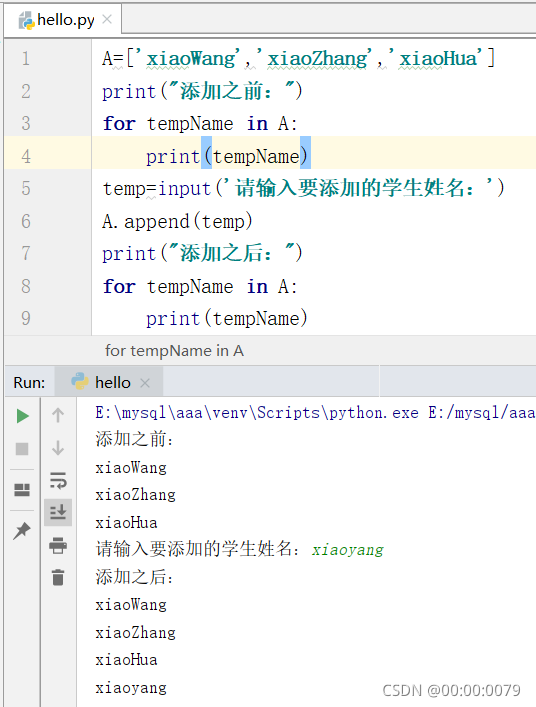Image resolution: width=536 pixels, height=707 pixels.
Task: Print the console output
Action: 58,545
